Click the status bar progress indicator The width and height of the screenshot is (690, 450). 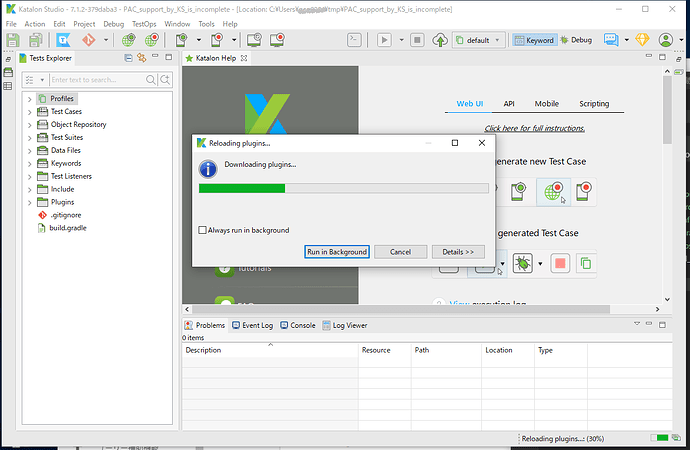(659, 438)
